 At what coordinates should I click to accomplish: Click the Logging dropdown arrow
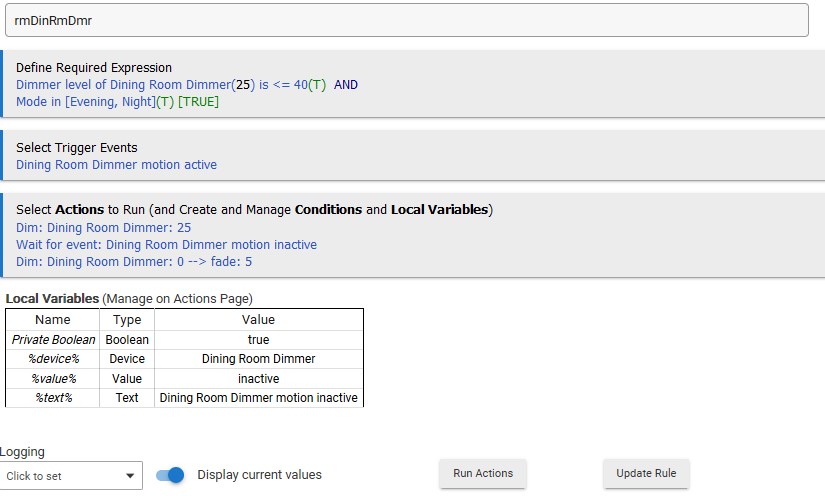click(130, 476)
